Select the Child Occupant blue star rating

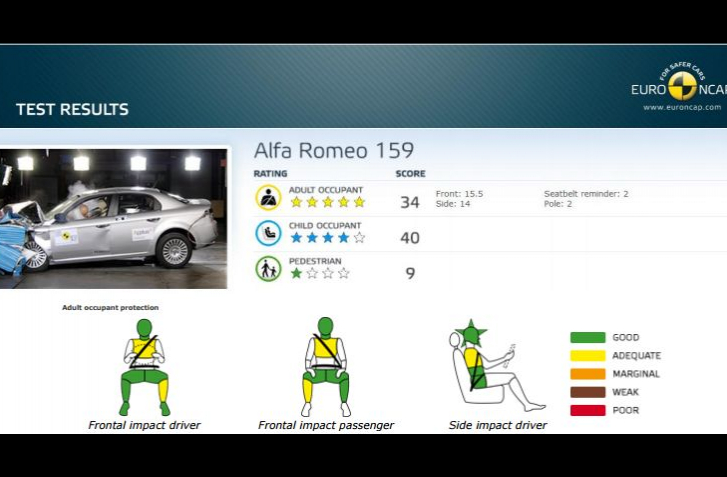(x=328, y=238)
